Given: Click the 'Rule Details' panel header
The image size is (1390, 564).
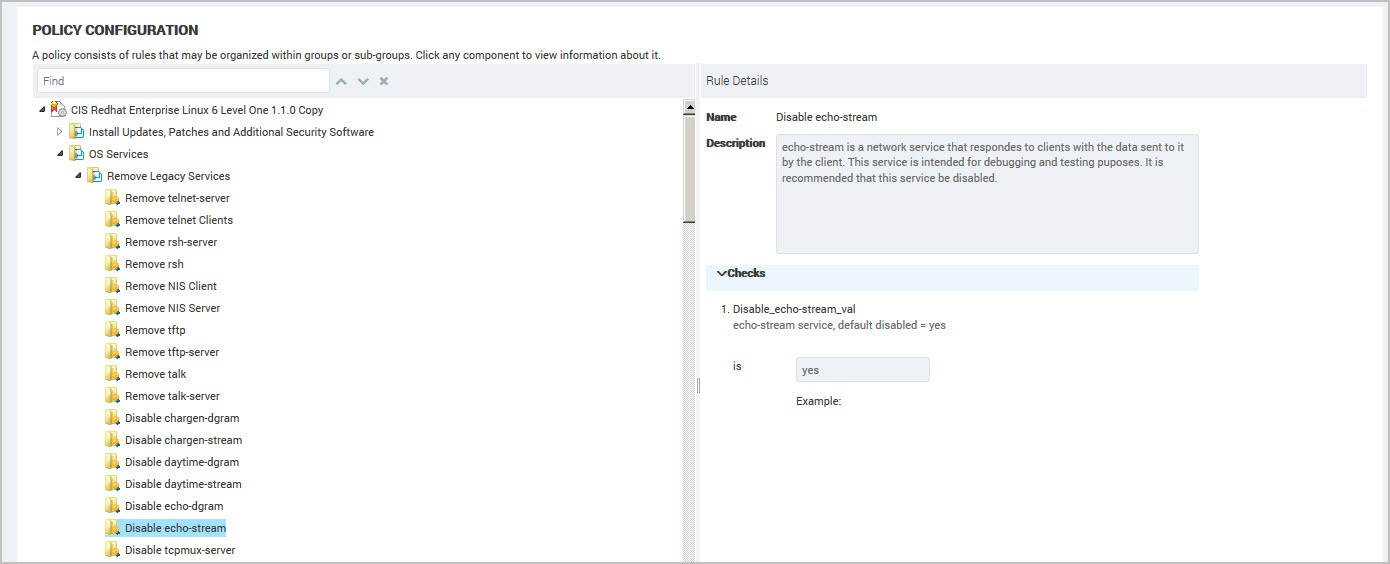Looking at the screenshot, I should (737, 81).
